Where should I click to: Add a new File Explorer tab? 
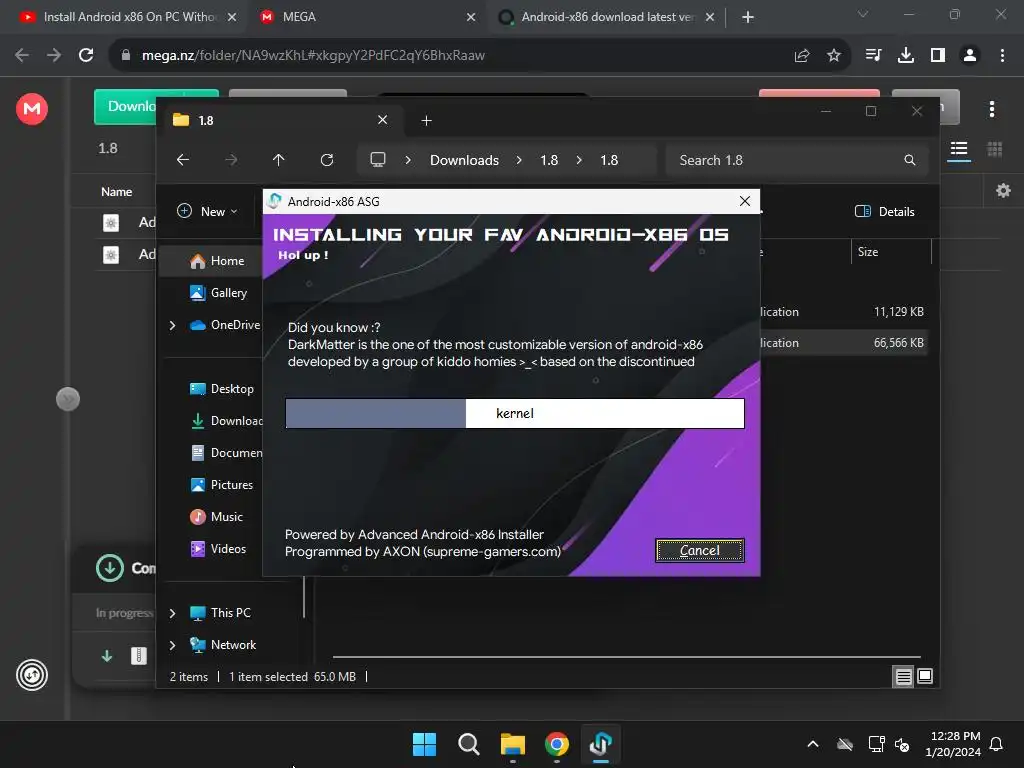click(426, 120)
